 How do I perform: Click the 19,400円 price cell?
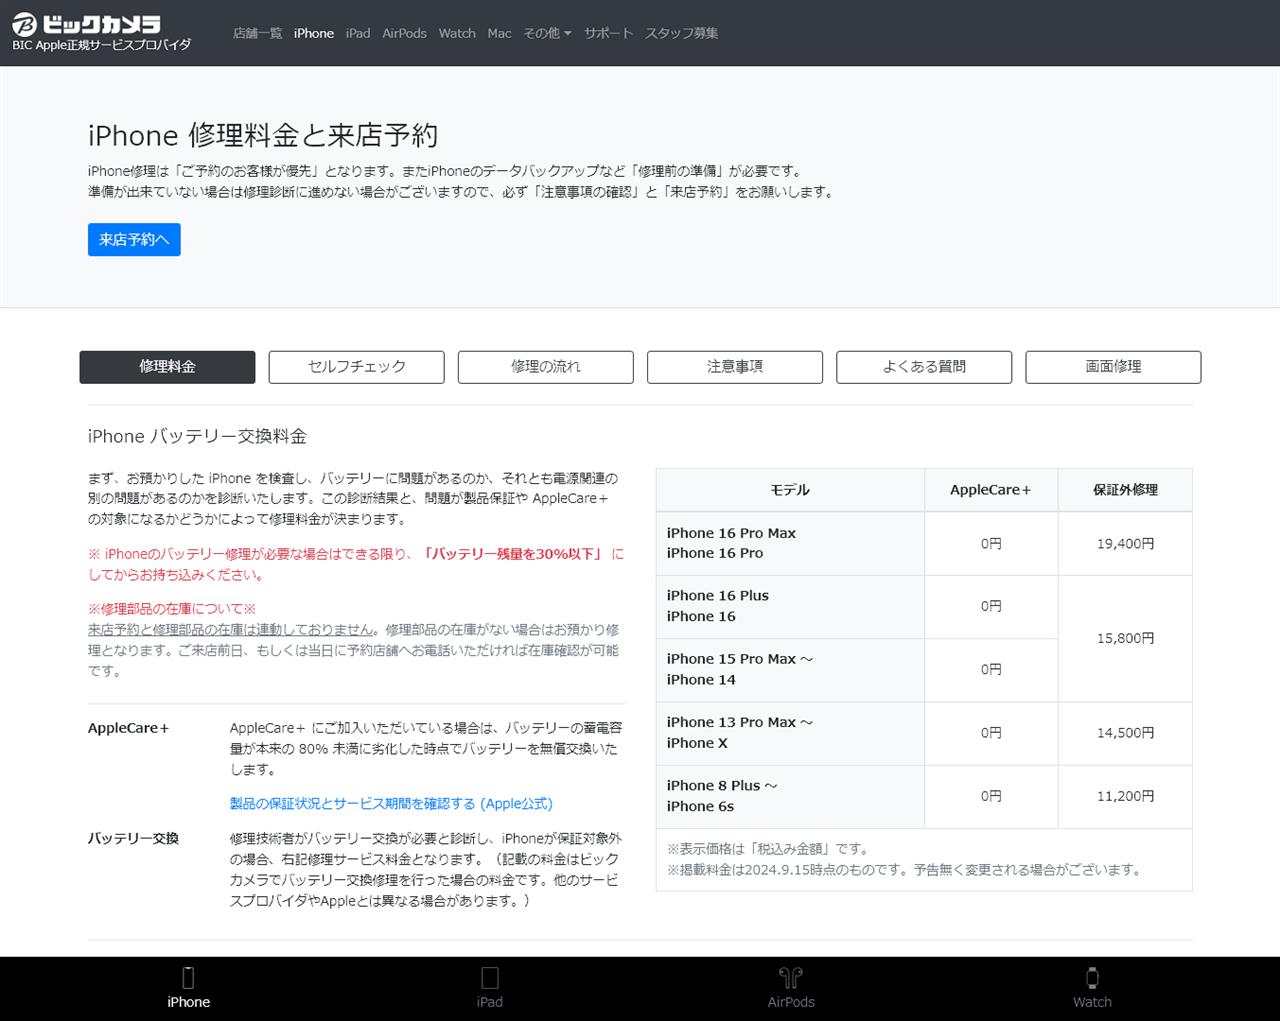click(x=1125, y=543)
